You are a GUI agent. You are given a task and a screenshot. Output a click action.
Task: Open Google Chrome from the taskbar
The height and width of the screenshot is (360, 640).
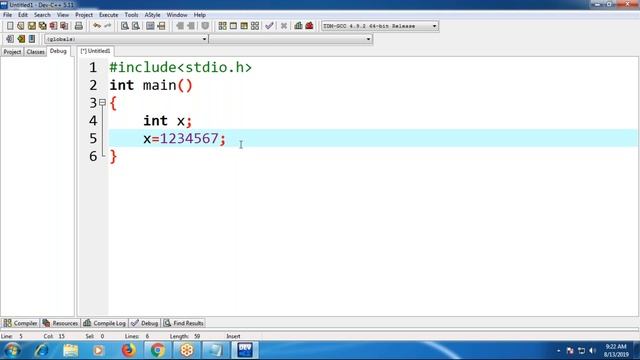point(157,350)
